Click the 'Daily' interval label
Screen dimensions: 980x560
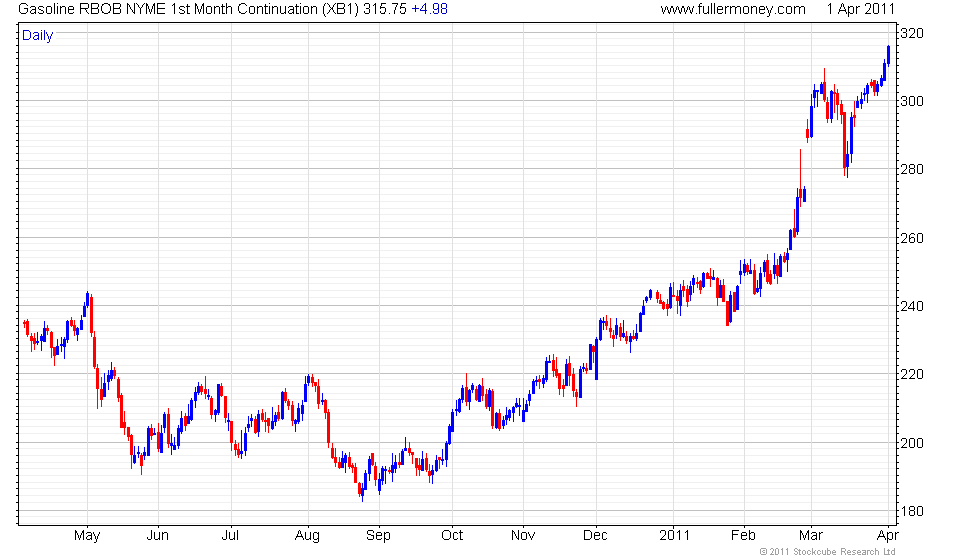38,36
